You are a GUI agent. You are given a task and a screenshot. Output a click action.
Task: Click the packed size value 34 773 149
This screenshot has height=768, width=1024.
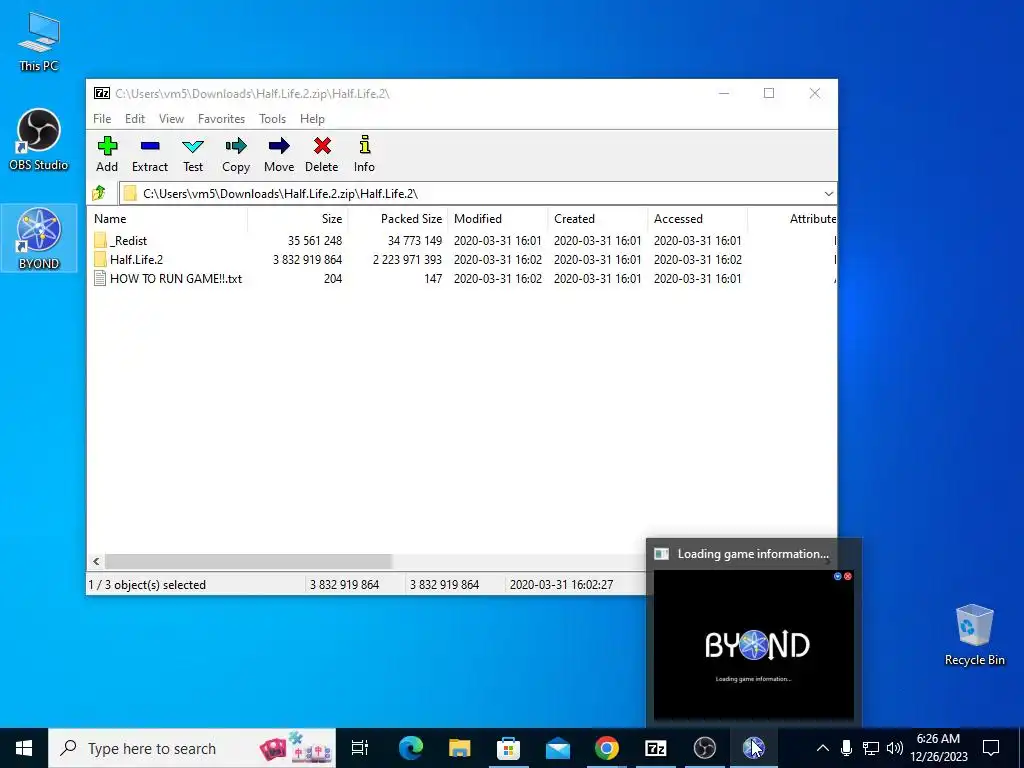coord(415,240)
